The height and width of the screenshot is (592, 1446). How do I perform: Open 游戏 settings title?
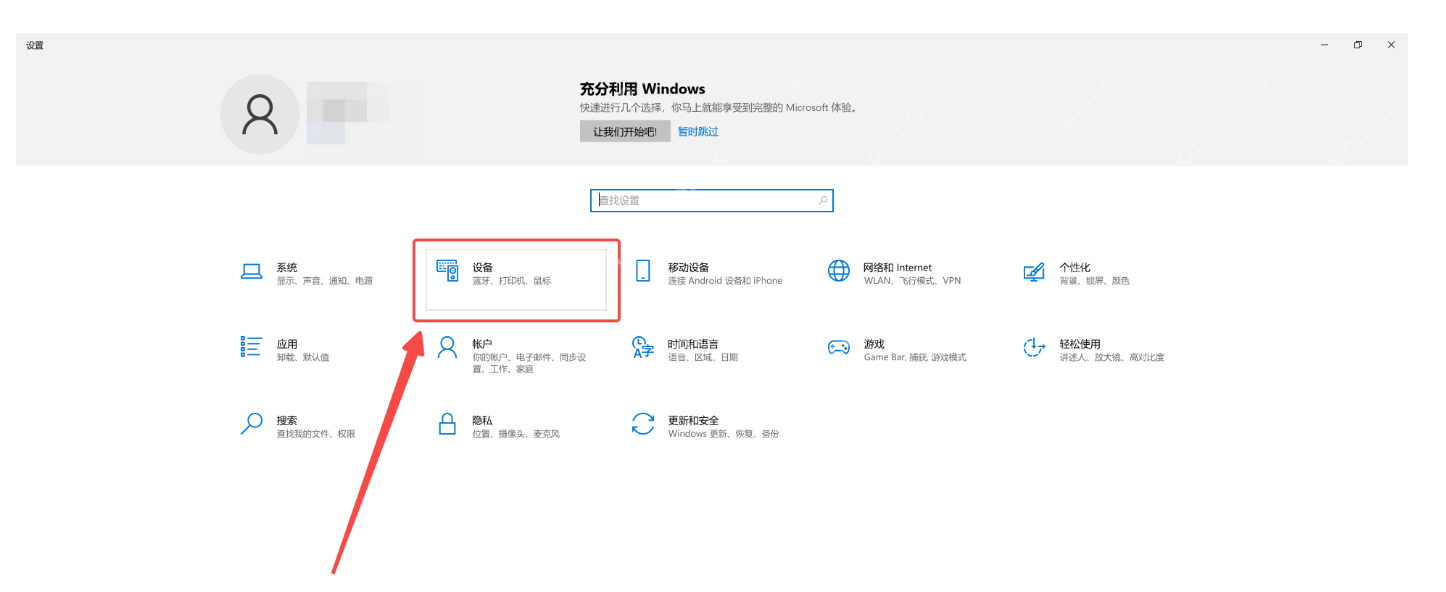(874, 343)
